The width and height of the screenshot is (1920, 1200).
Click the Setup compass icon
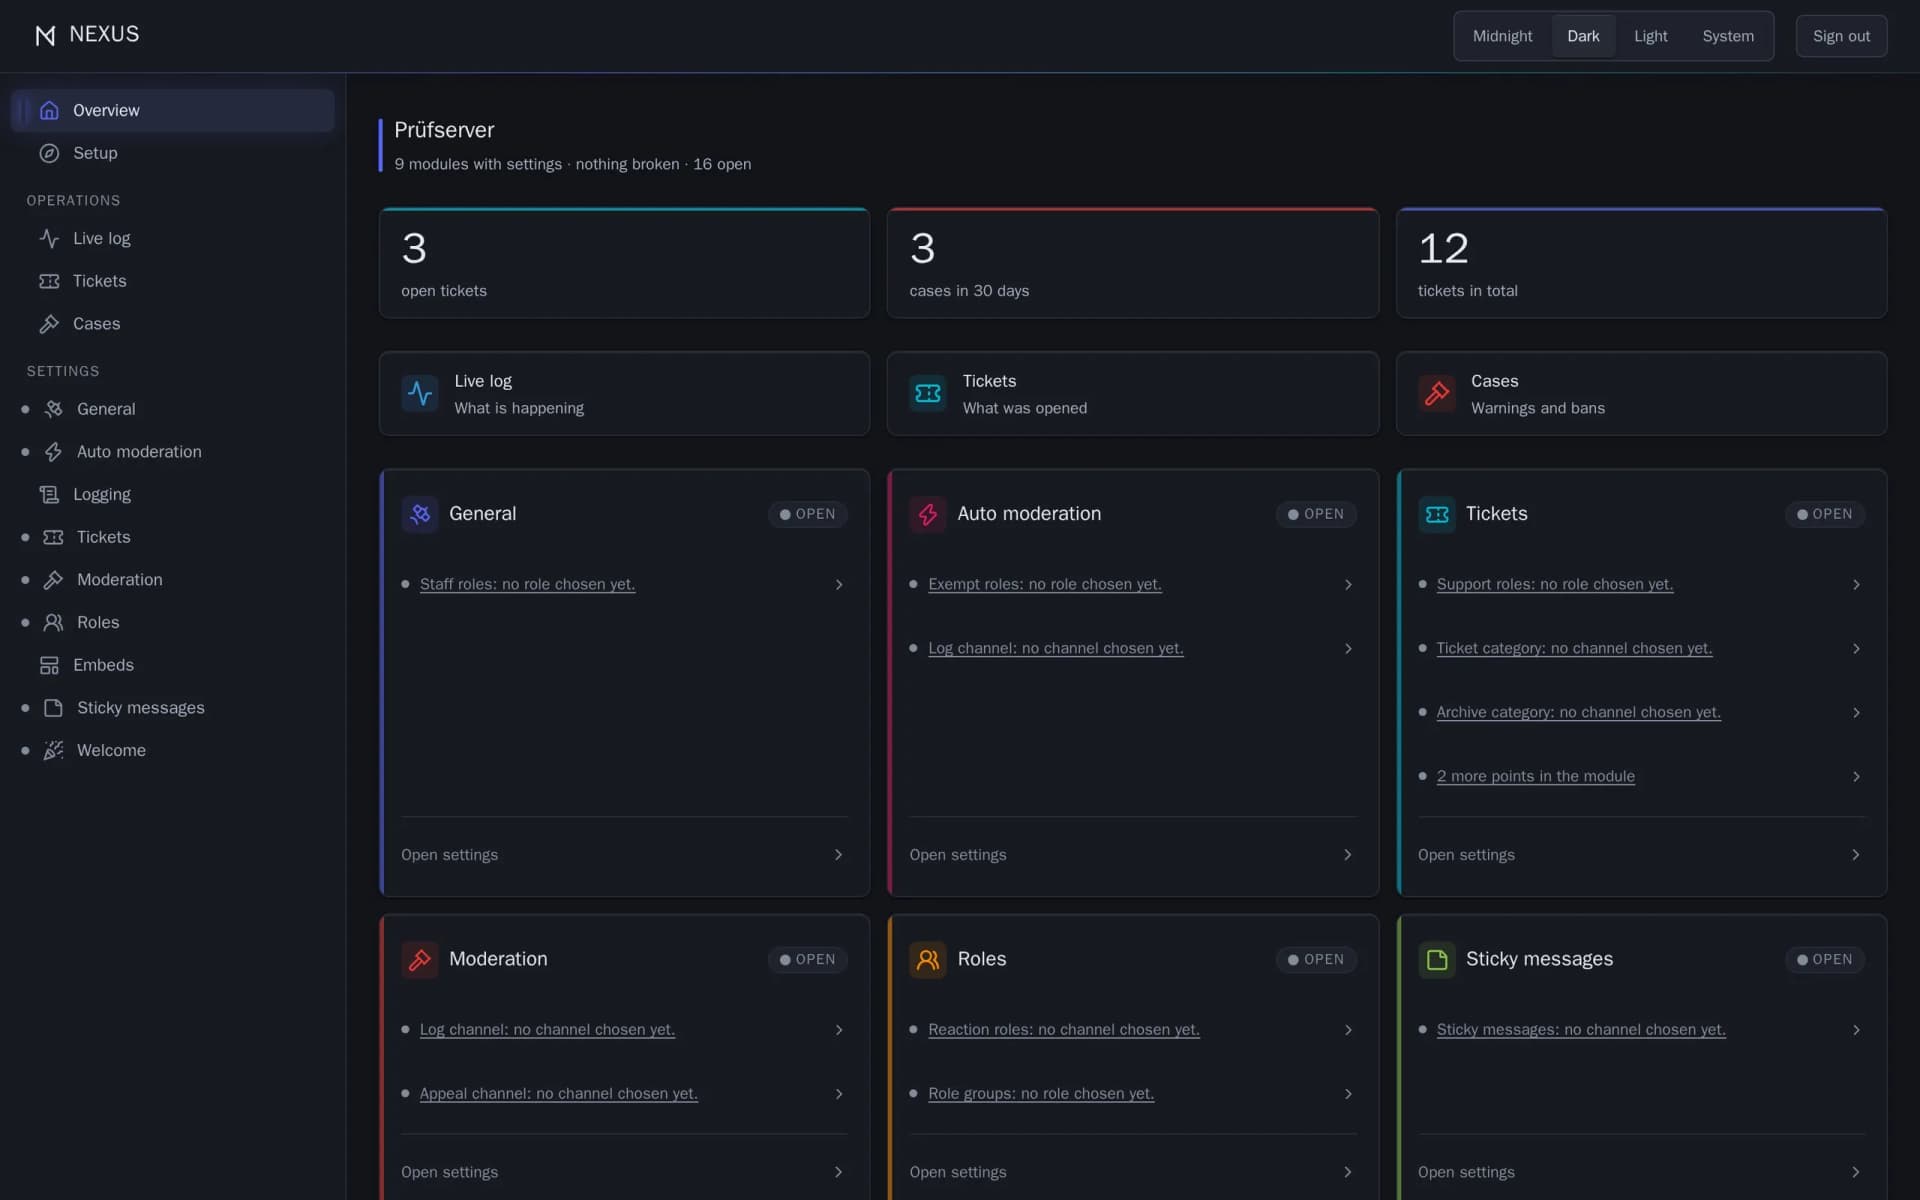click(x=49, y=153)
